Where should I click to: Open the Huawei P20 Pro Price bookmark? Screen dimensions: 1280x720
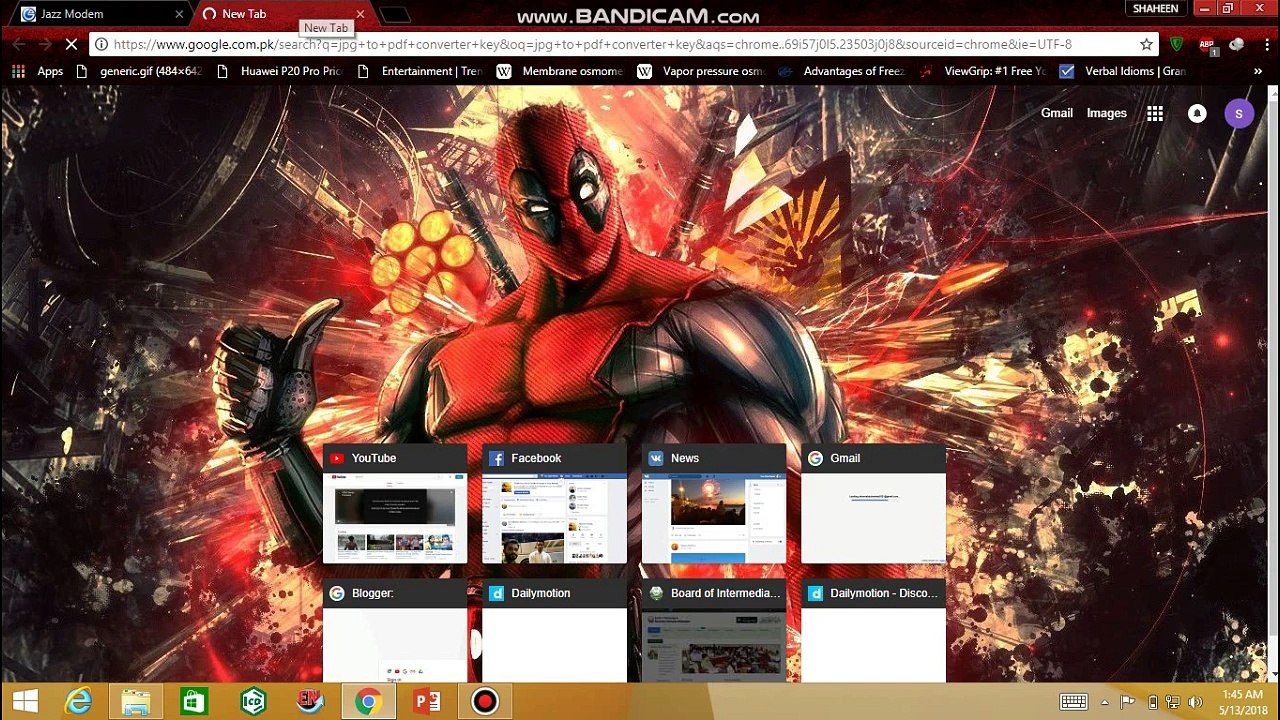pyautogui.click(x=279, y=71)
